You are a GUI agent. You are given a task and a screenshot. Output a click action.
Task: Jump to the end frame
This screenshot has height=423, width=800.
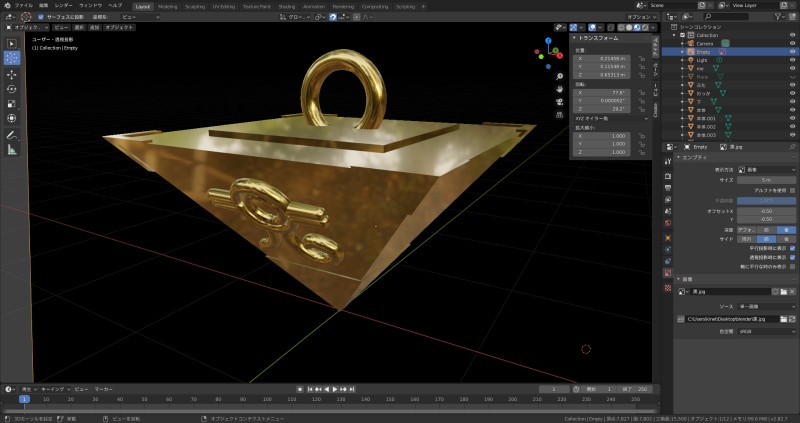click(351, 389)
